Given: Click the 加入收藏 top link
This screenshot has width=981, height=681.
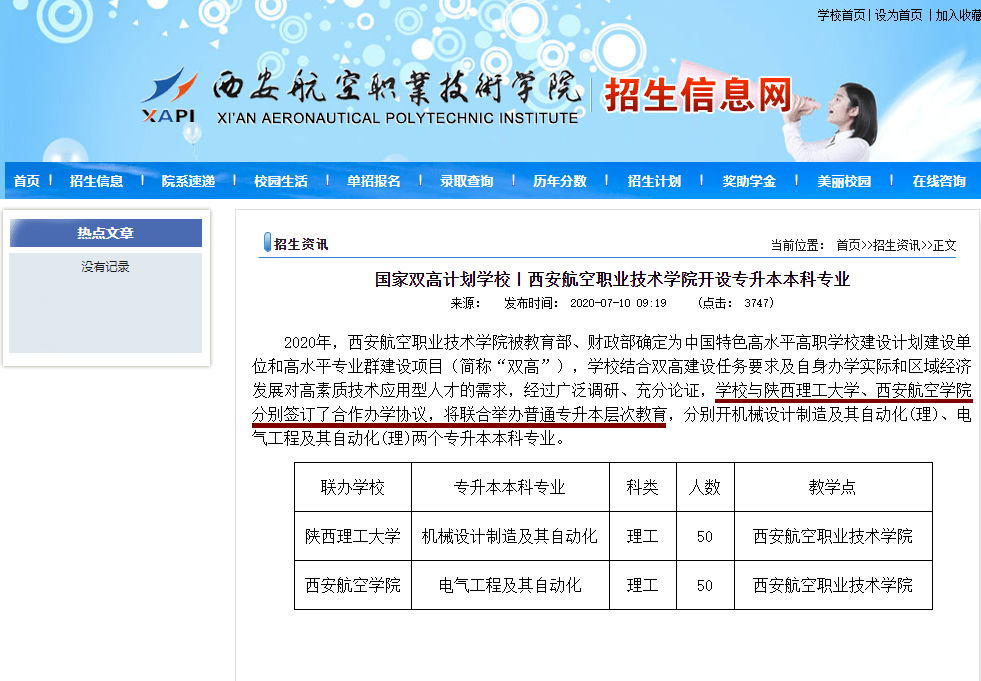Looking at the screenshot, I should click(x=958, y=15).
